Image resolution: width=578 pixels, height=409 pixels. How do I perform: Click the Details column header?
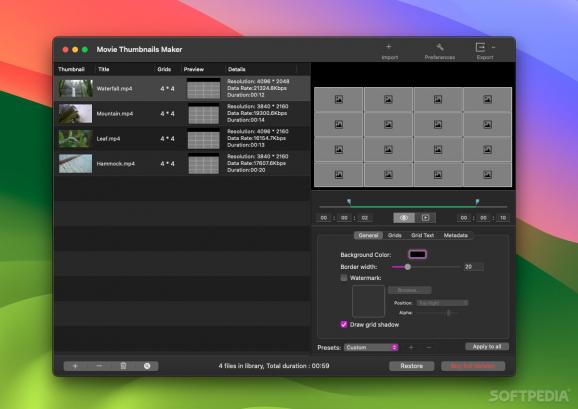(237, 69)
